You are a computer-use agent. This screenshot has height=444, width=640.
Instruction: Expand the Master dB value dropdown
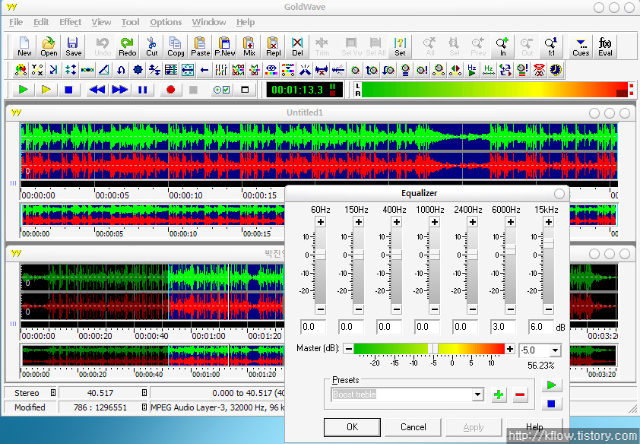[555, 351]
